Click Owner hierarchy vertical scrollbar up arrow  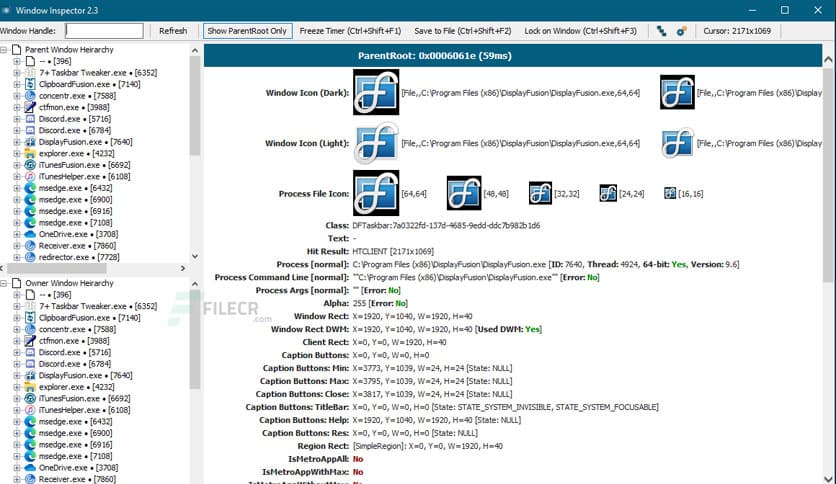(x=195, y=284)
